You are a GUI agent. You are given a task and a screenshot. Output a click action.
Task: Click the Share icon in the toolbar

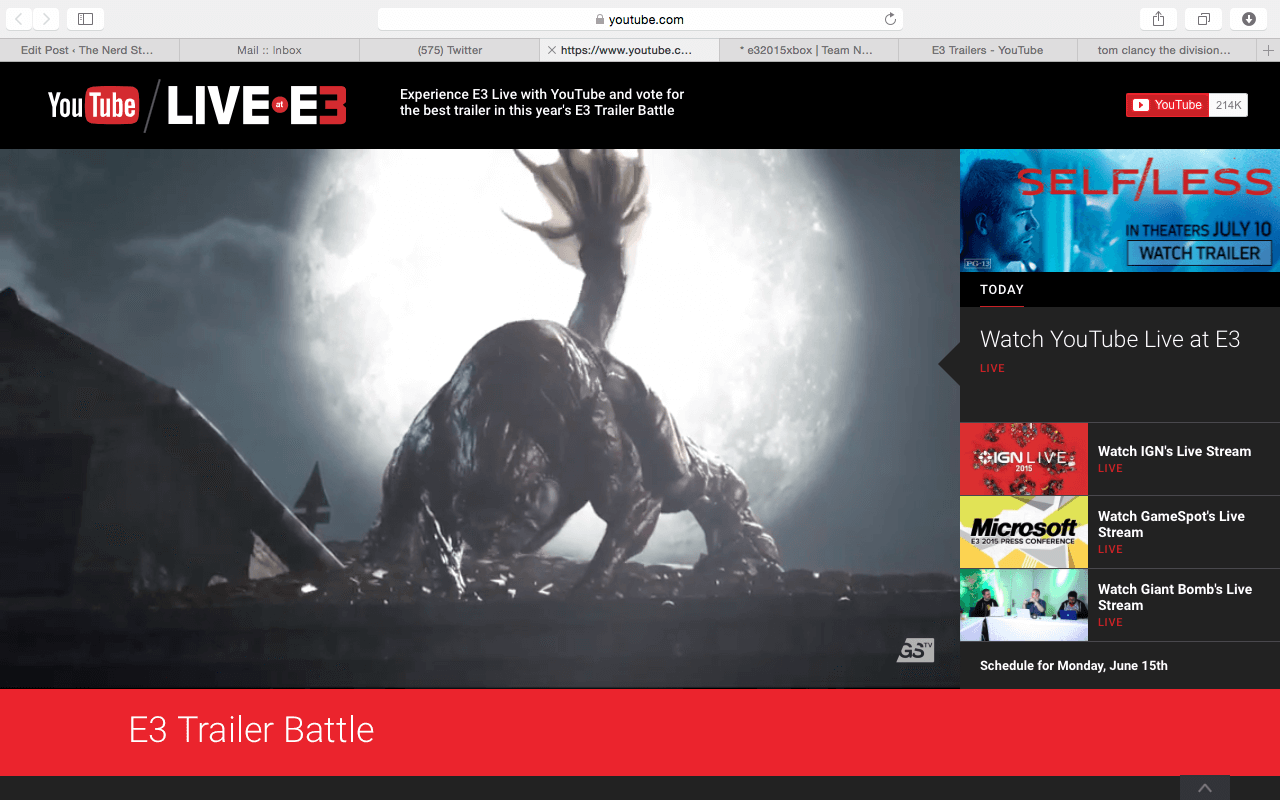click(x=1158, y=18)
